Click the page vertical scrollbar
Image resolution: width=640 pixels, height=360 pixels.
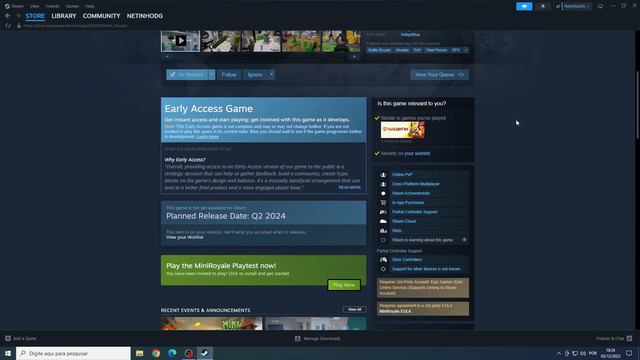point(637,105)
